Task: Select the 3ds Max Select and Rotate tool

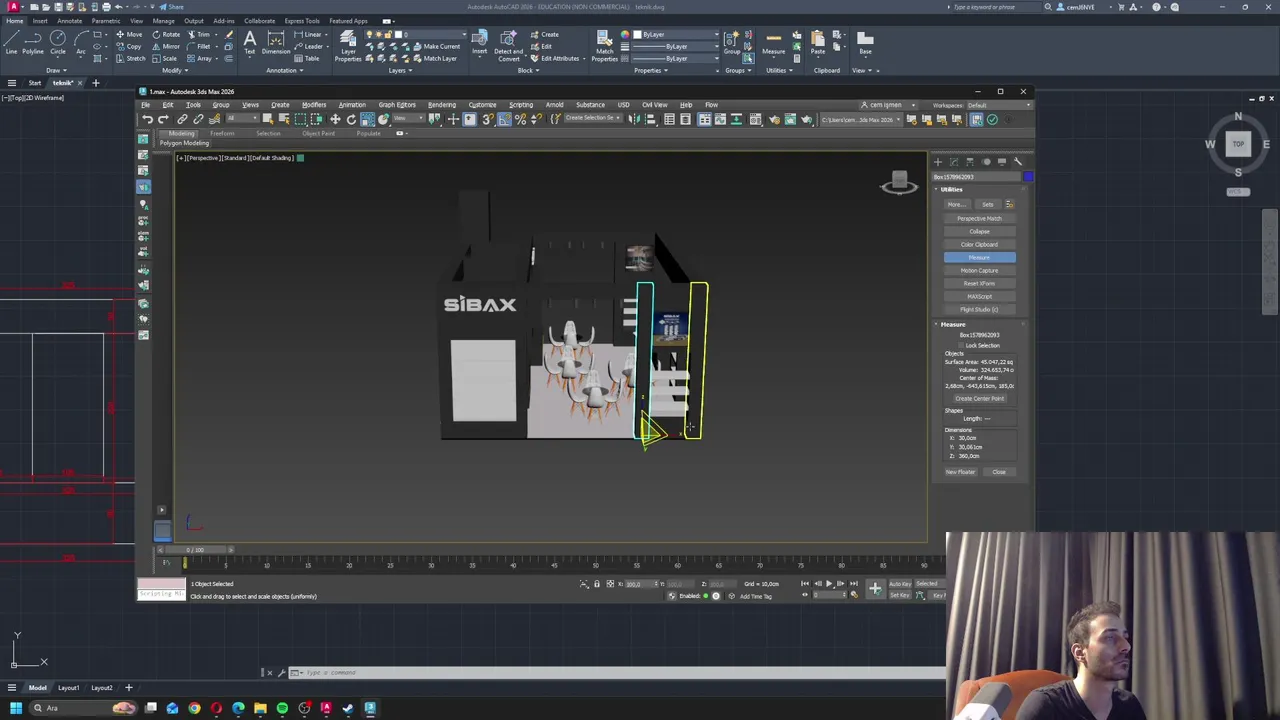Action: pos(351,120)
